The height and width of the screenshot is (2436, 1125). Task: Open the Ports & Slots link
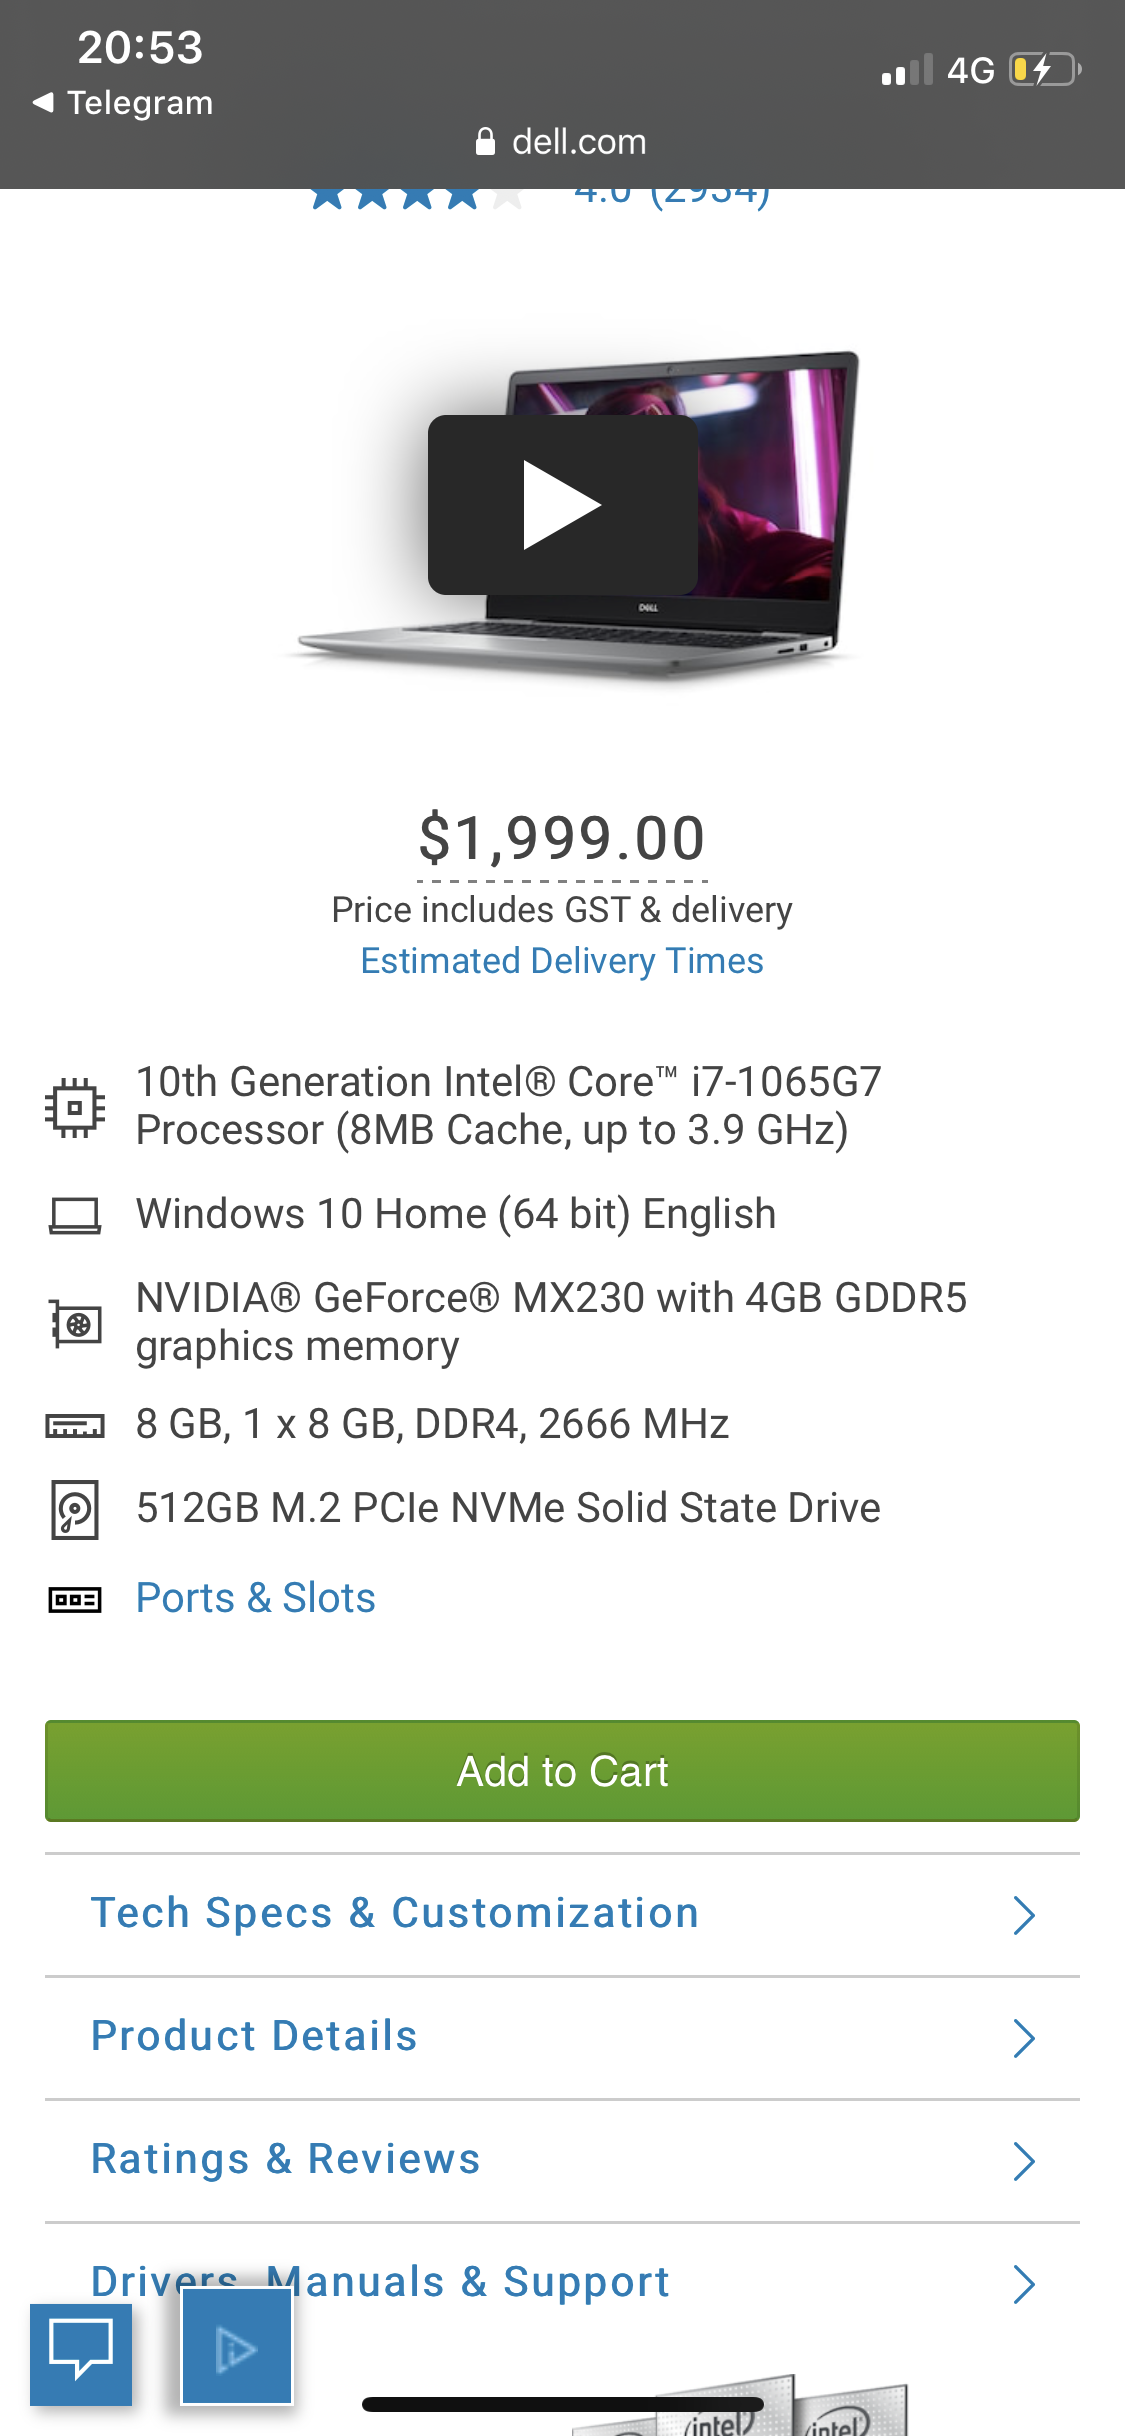[x=256, y=1598]
